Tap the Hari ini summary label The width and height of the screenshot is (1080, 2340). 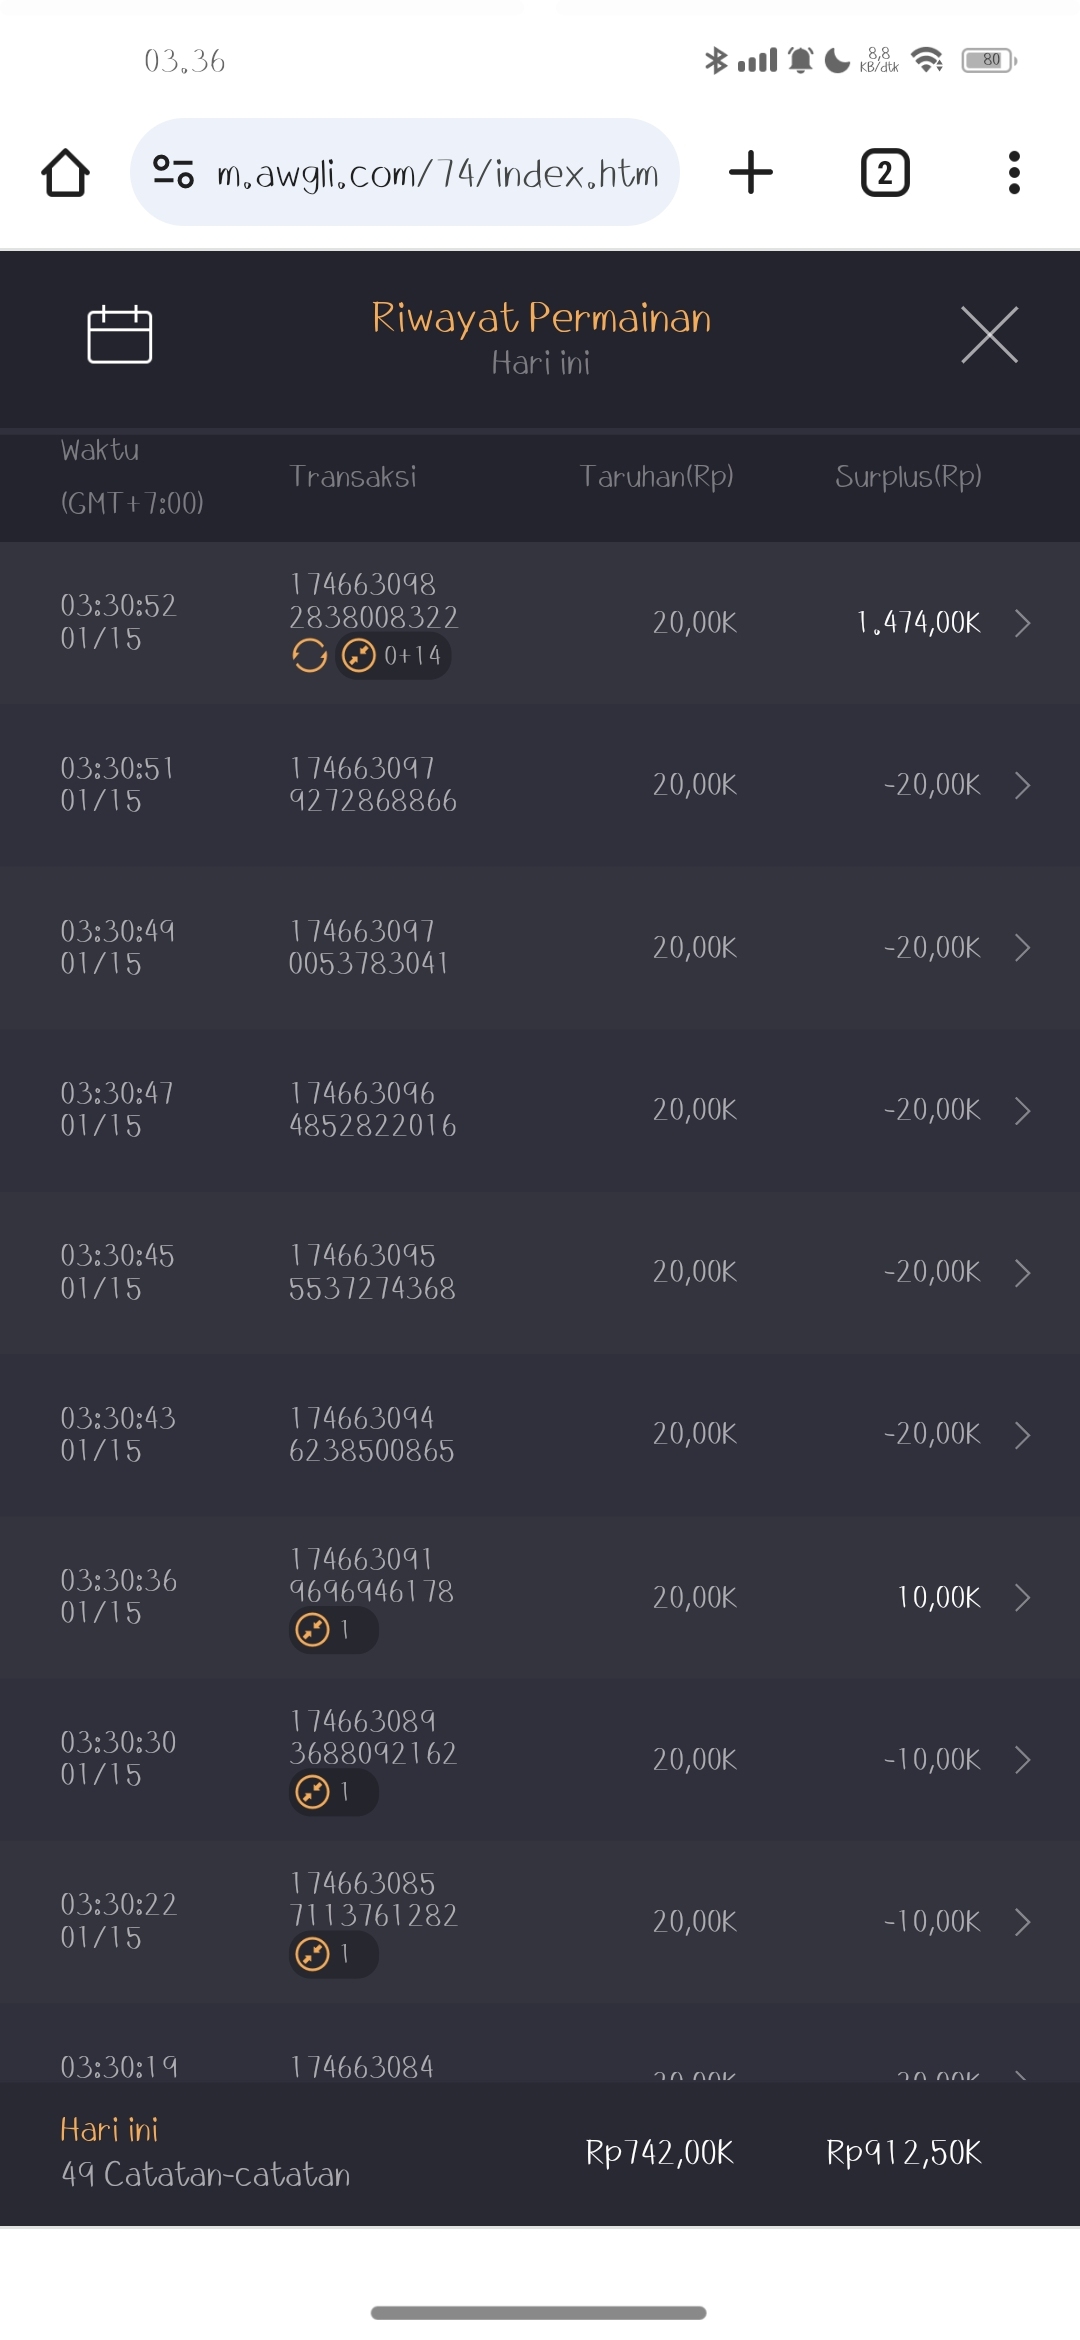[109, 2130]
